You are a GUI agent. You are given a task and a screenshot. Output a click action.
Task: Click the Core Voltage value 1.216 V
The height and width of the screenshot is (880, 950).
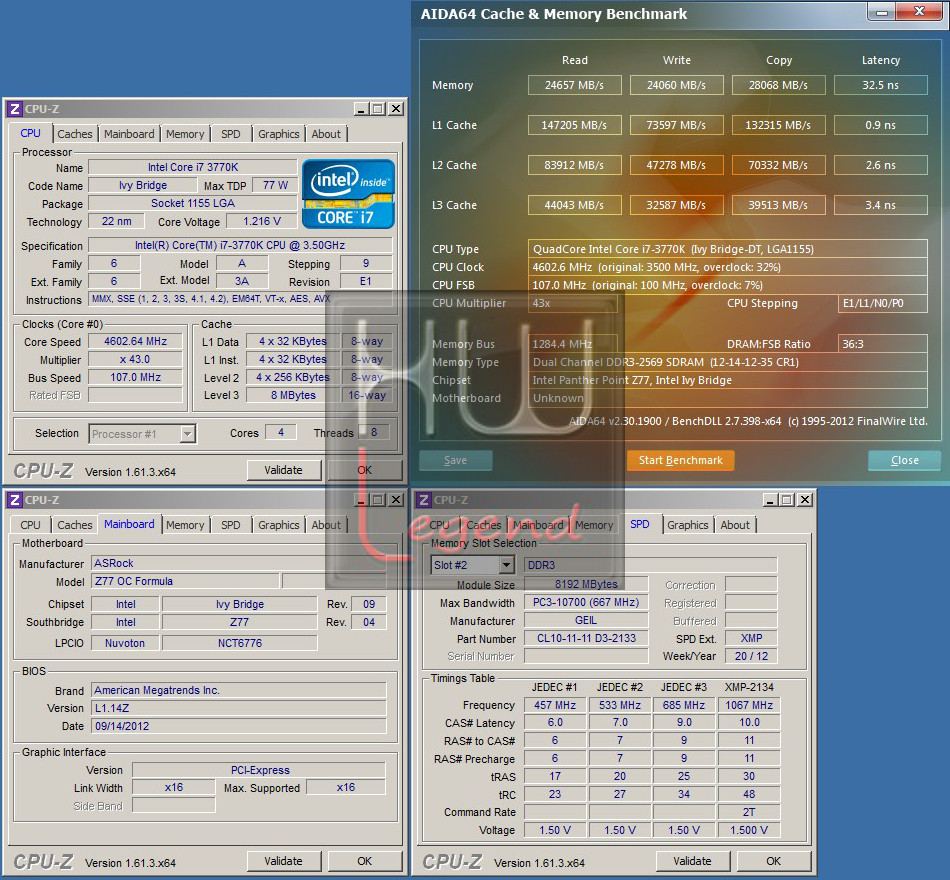pos(262,221)
